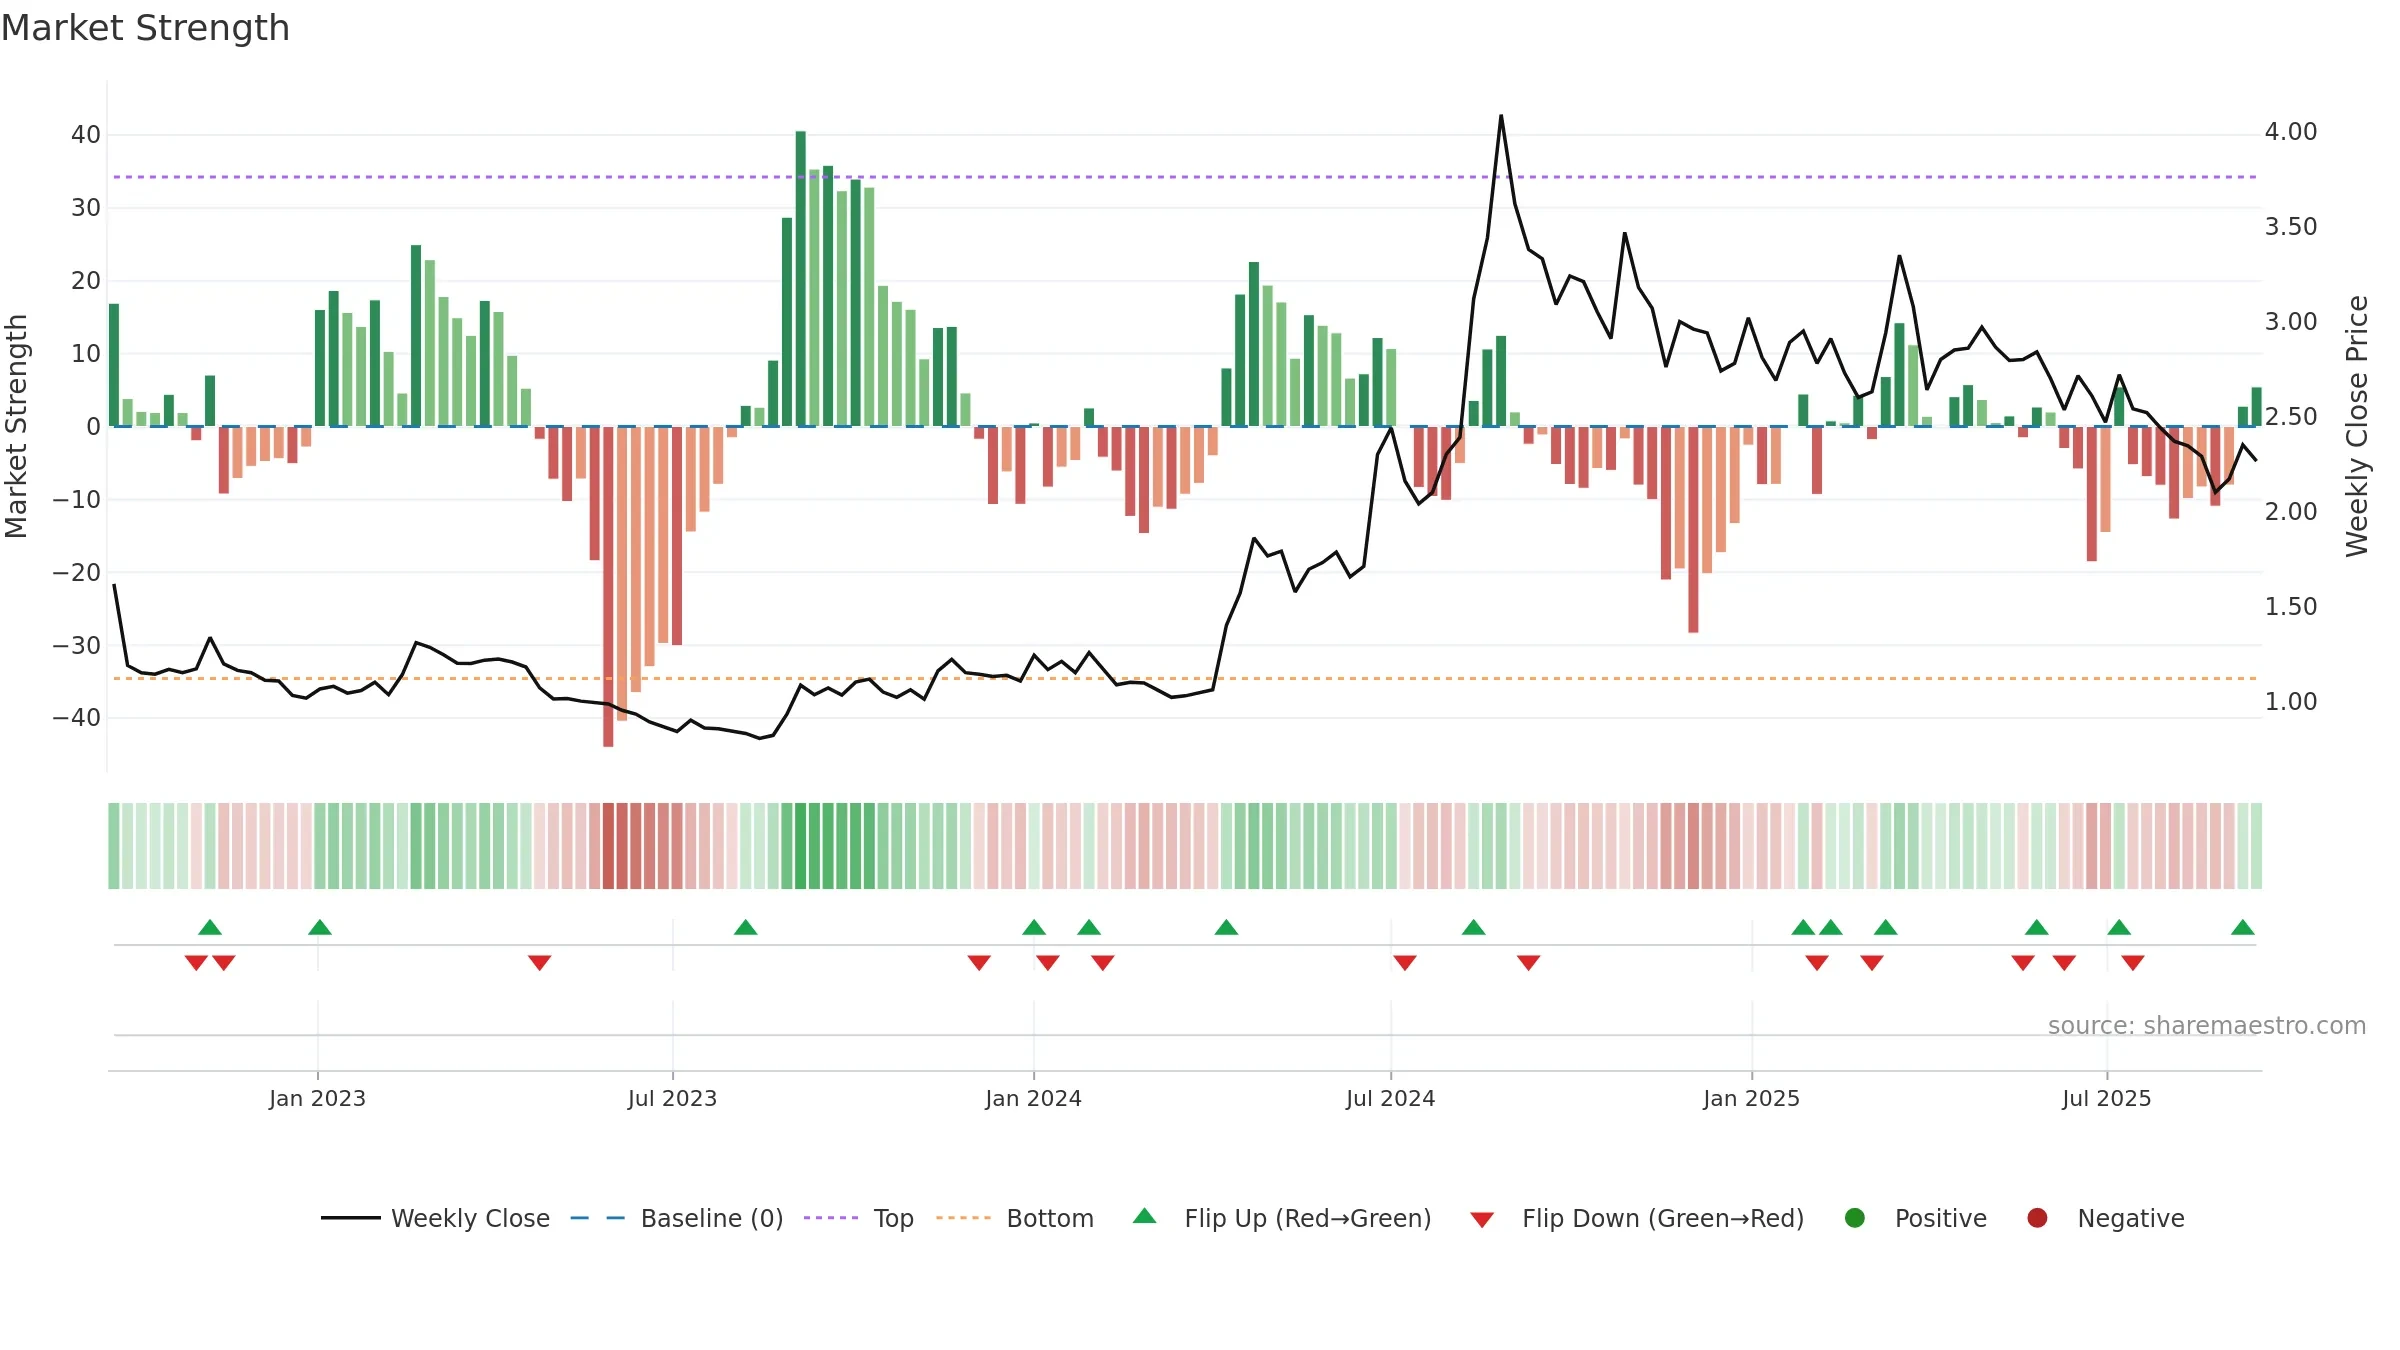This screenshot has width=2400, height=1350.
Task: Click the 'Jan 2024' x-axis label
Action: 1033,1098
